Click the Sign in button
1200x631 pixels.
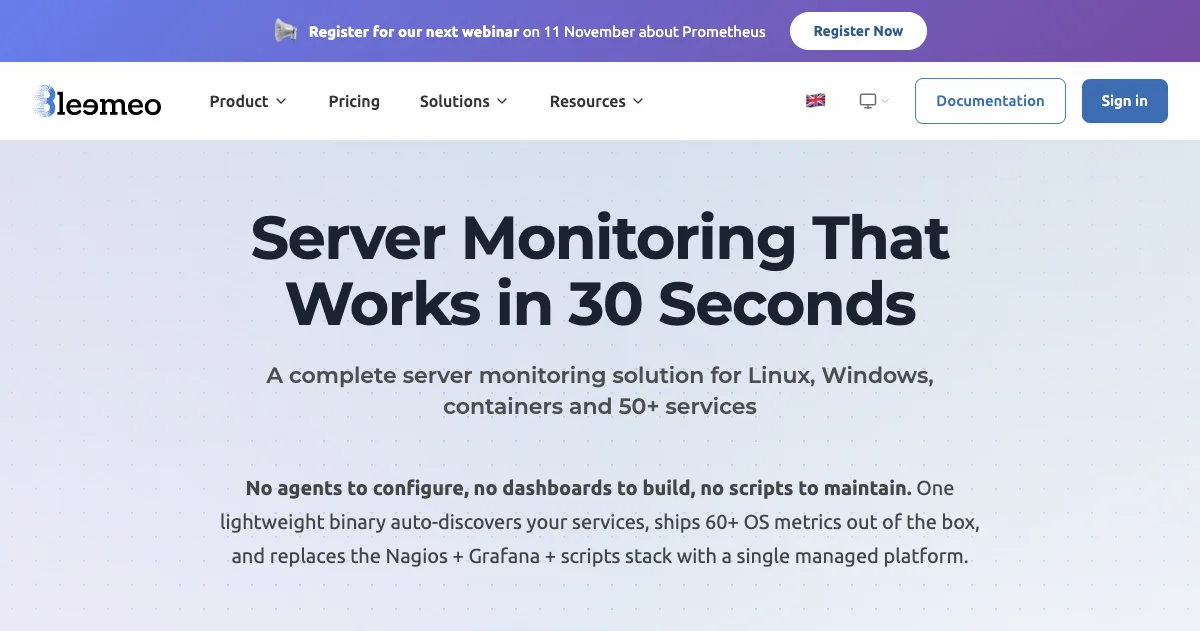(x=1125, y=101)
